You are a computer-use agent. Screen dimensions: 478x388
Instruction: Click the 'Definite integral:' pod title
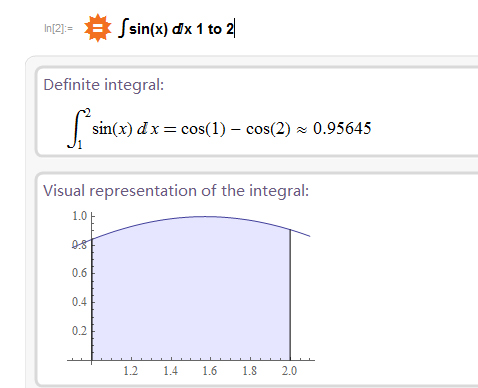pos(104,85)
